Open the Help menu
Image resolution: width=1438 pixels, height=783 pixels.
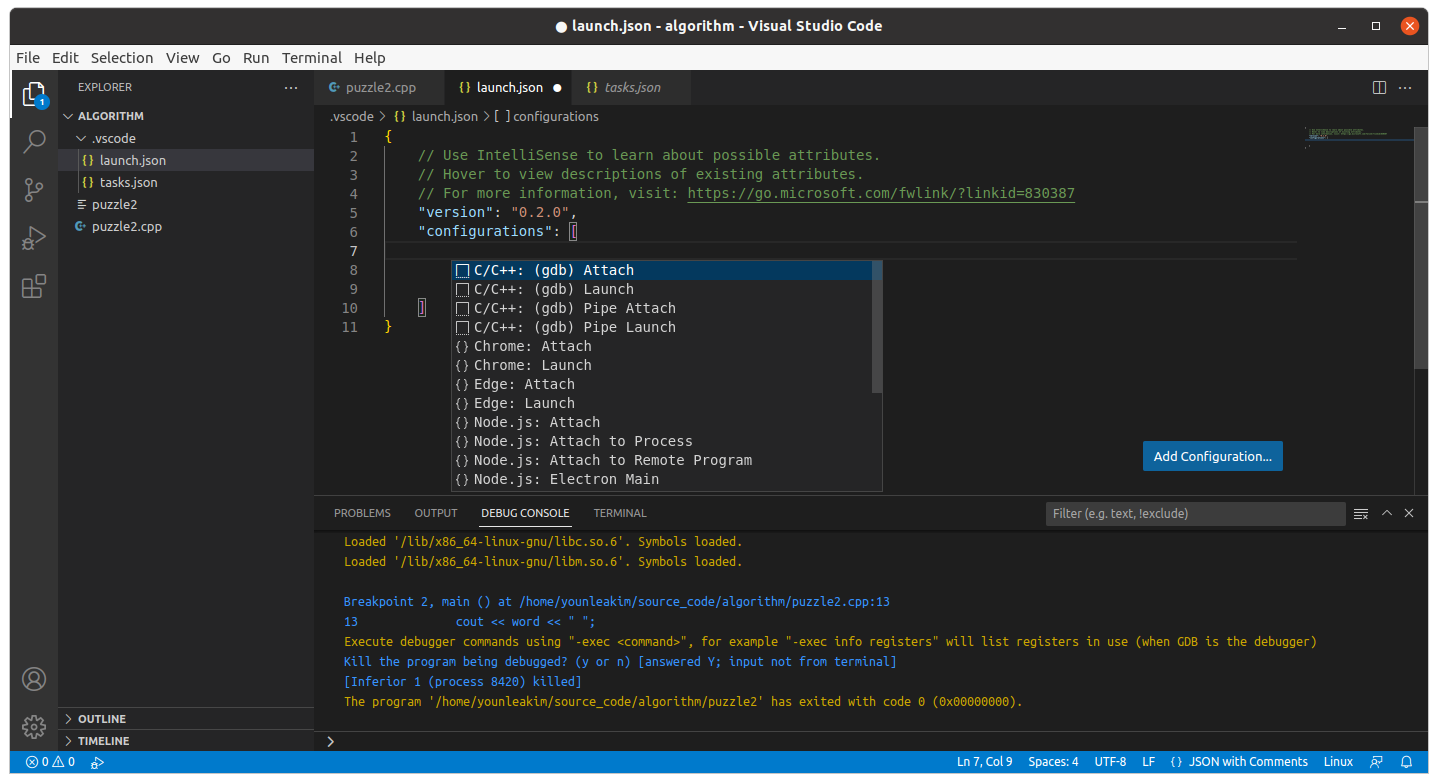pyautogui.click(x=370, y=58)
